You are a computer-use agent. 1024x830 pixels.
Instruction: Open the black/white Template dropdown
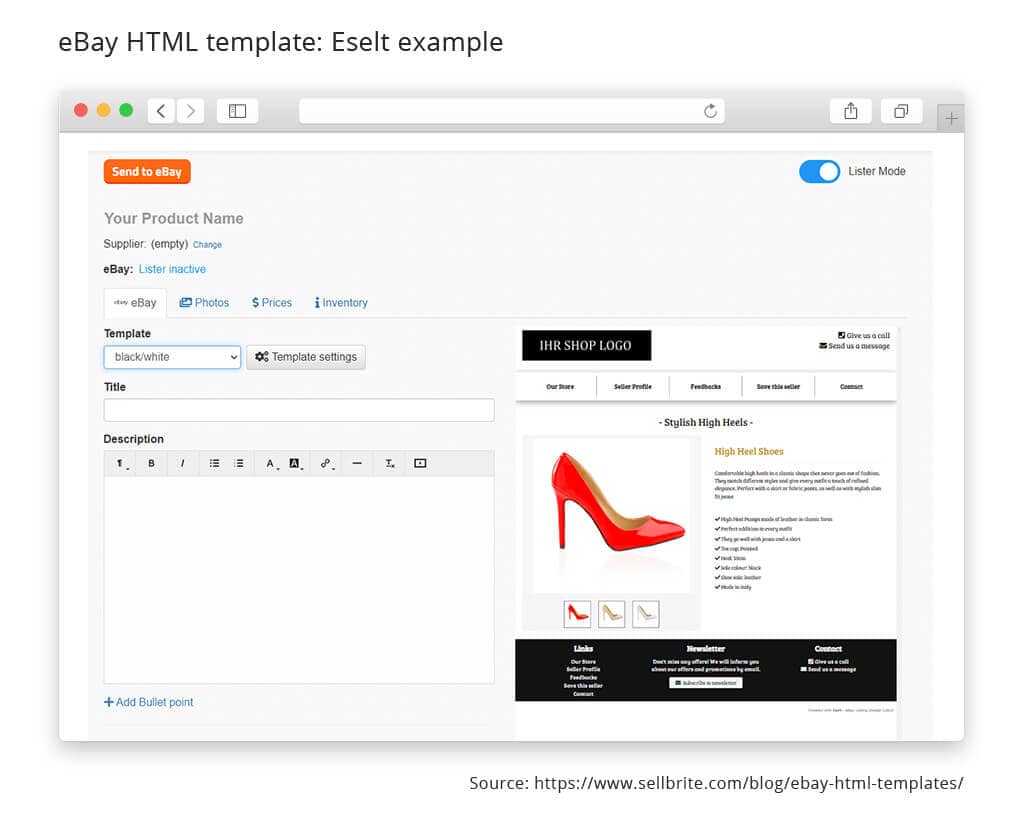172,357
